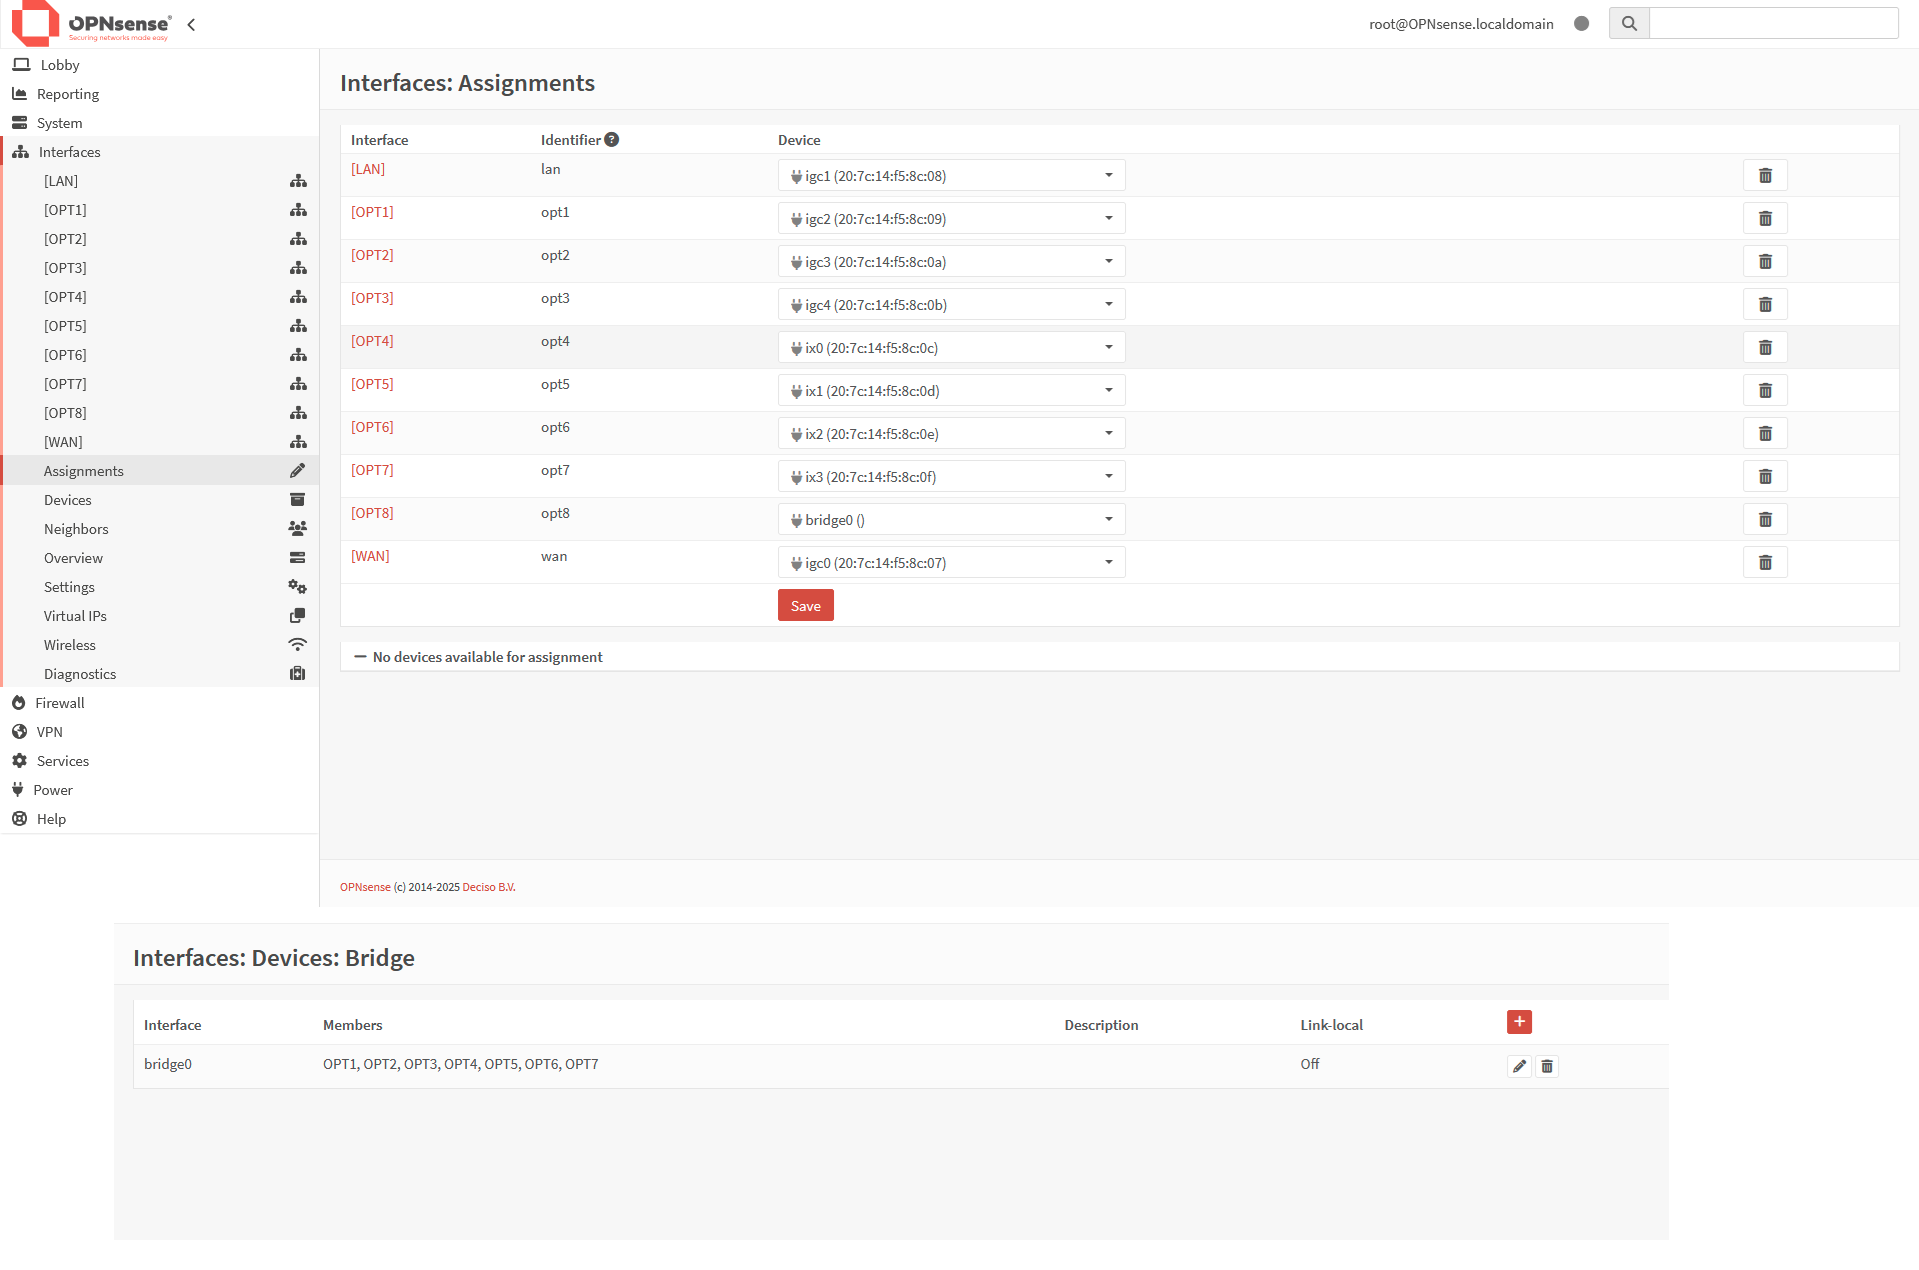The height and width of the screenshot is (1270, 1919).
Task: Open the OPT2 device dropdown igc3
Action: point(951,262)
